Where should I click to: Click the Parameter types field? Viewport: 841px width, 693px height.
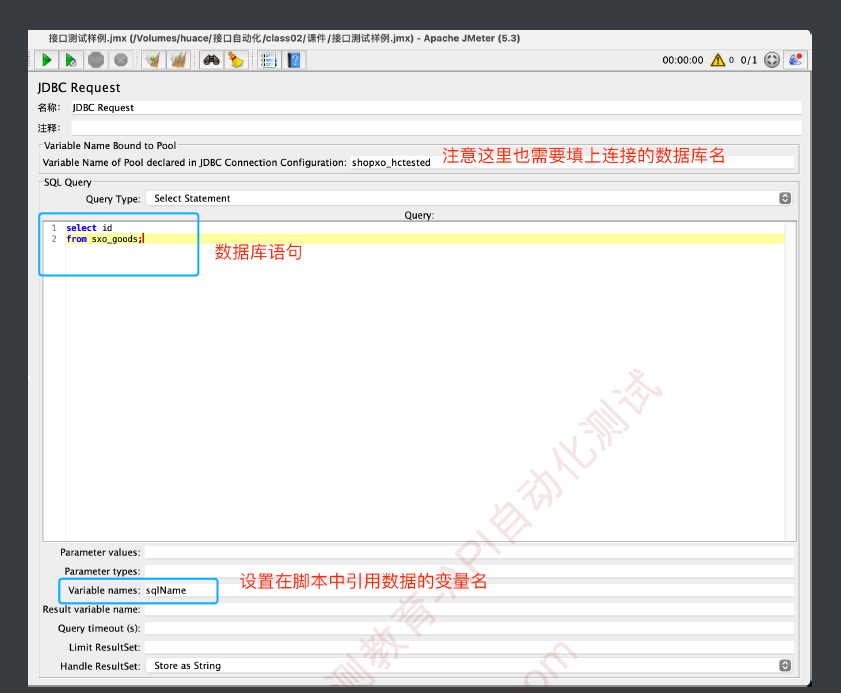469,571
